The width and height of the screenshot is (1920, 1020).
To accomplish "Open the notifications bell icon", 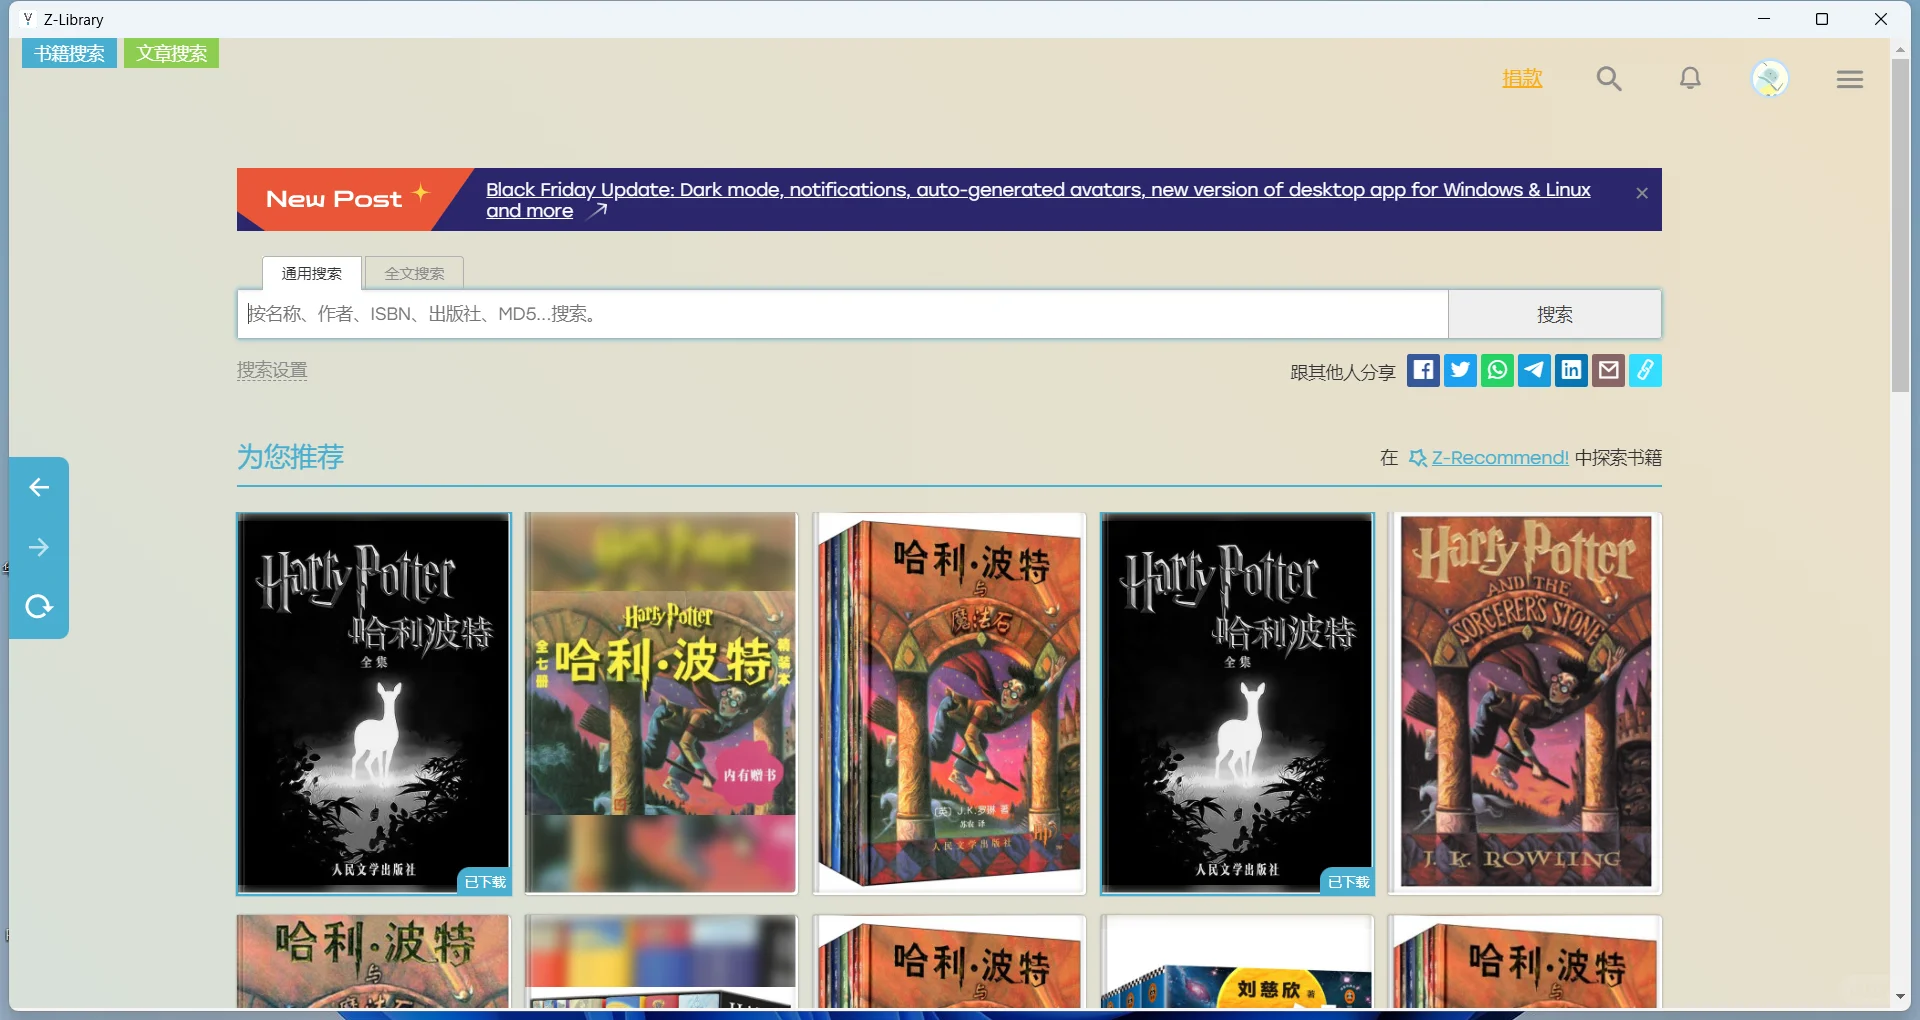I will (1690, 79).
